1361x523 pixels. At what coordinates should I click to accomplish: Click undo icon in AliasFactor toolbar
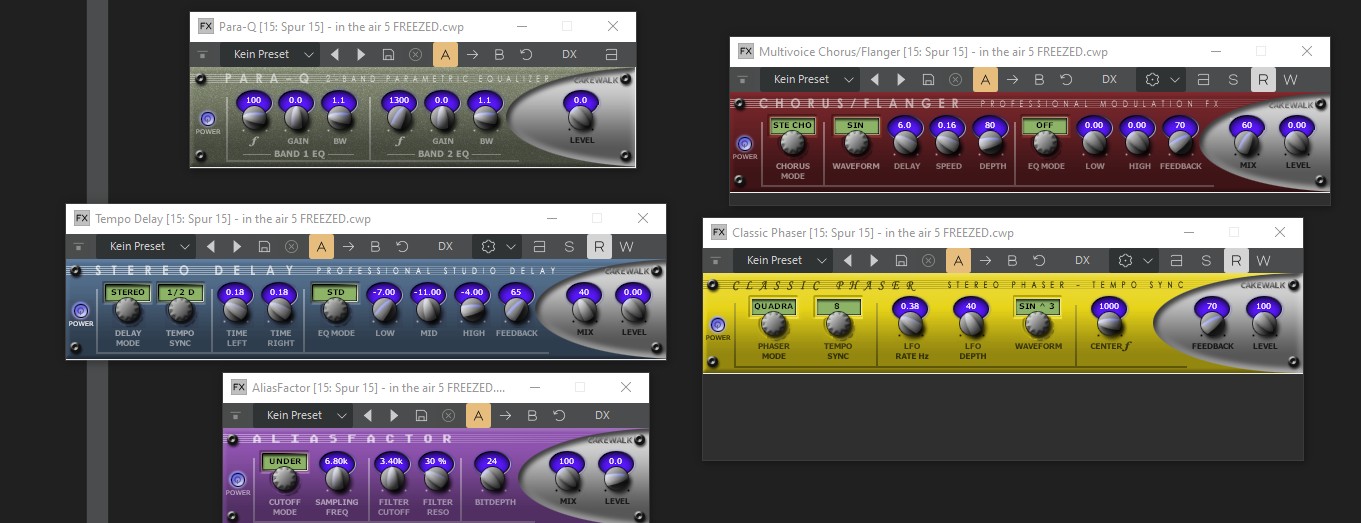[559, 415]
